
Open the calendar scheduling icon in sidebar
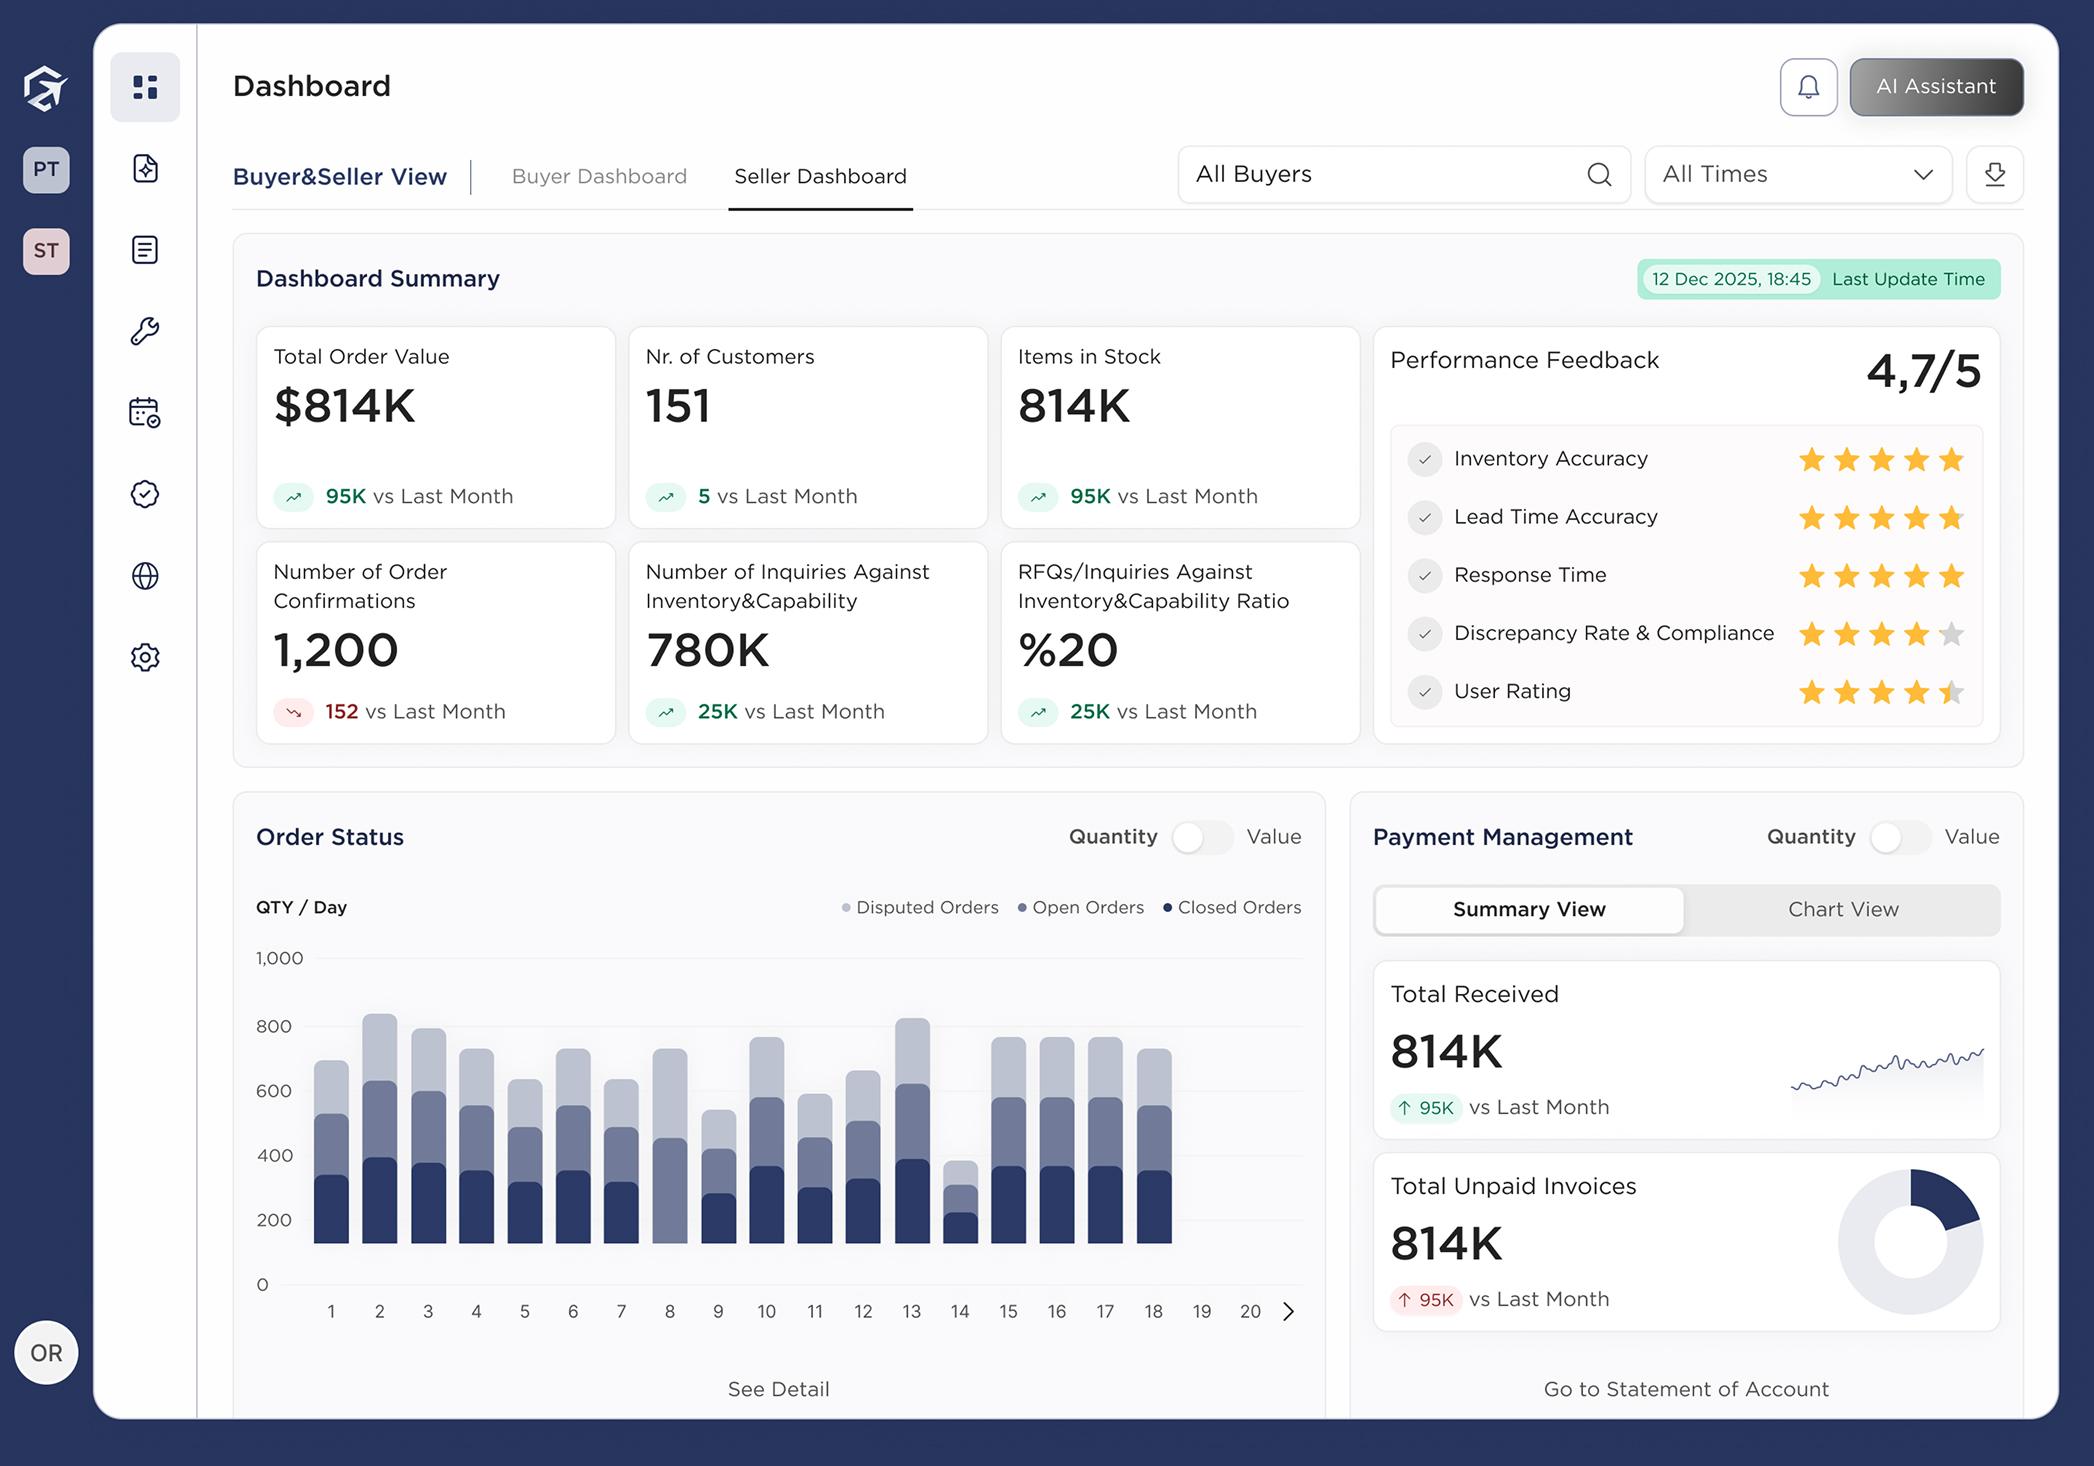click(145, 412)
